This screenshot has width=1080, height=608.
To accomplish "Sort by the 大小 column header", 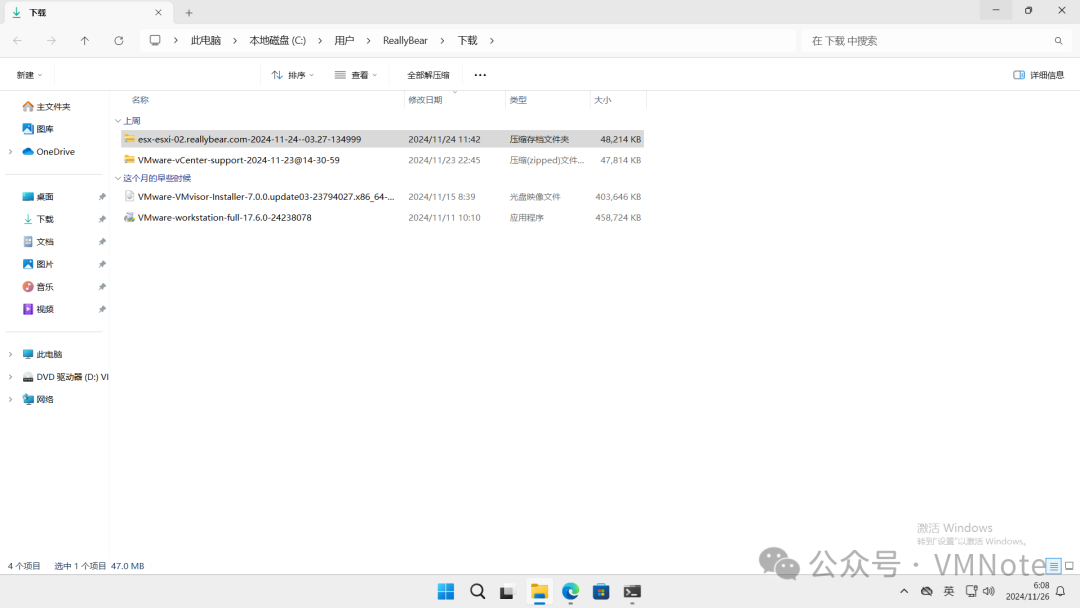I will pyautogui.click(x=603, y=100).
